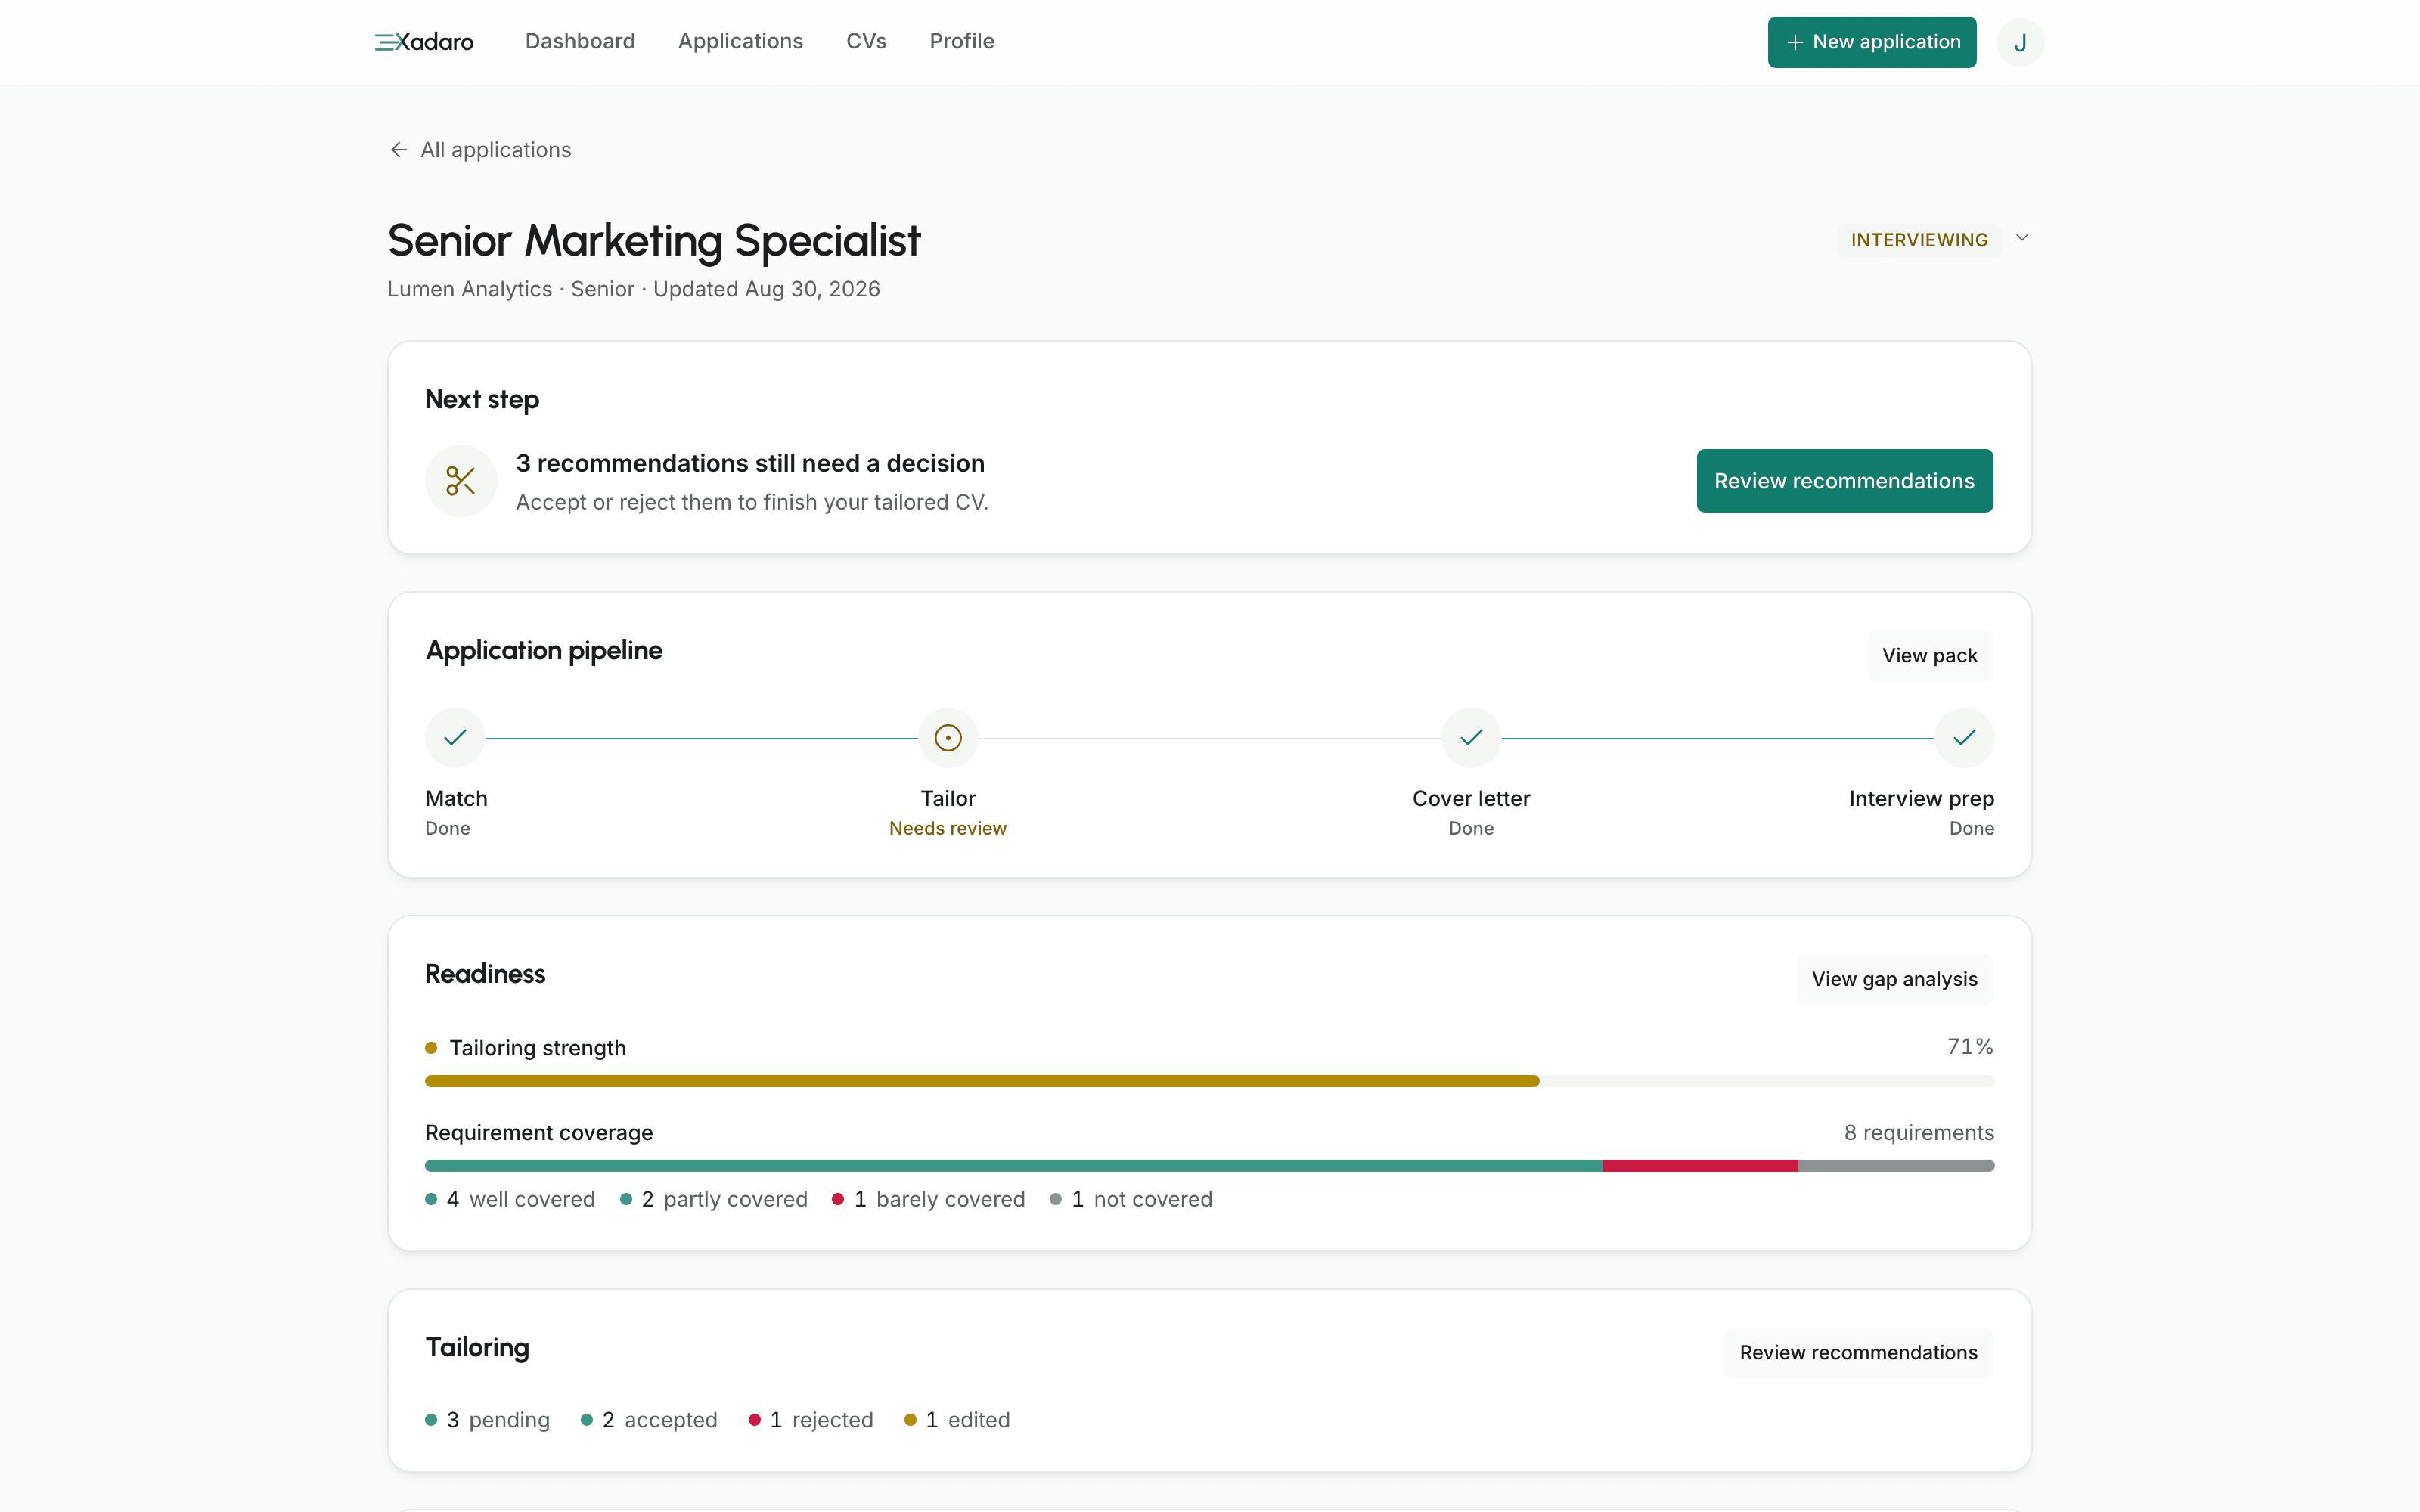Click the New application button
The image size is (2420, 1512).
tap(1871, 42)
